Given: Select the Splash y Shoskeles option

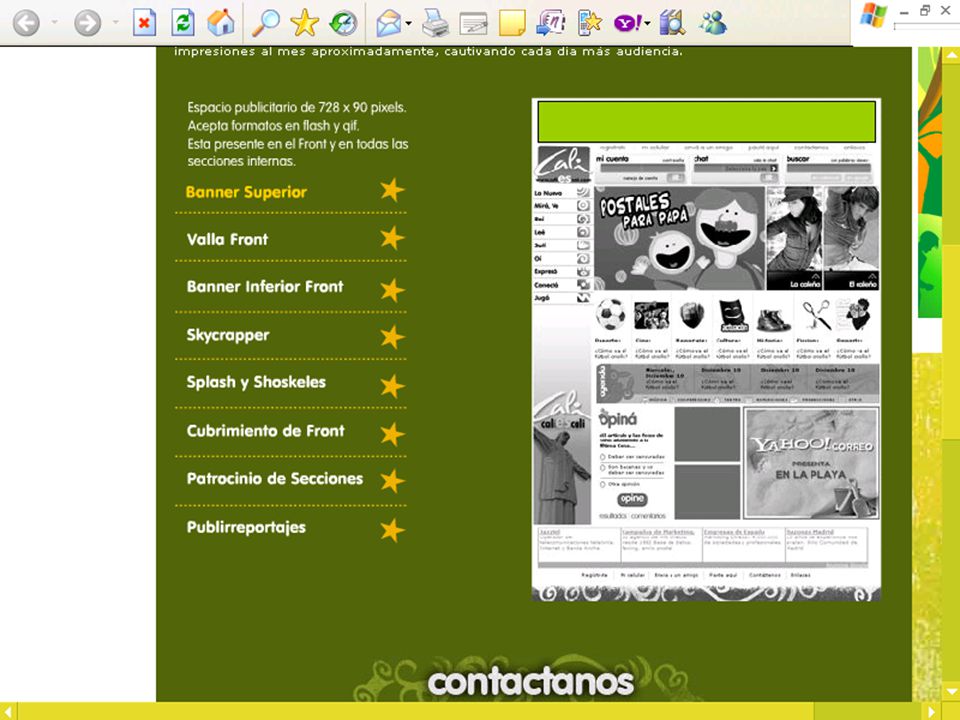Looking at the screenshot, I should [256, 383].
